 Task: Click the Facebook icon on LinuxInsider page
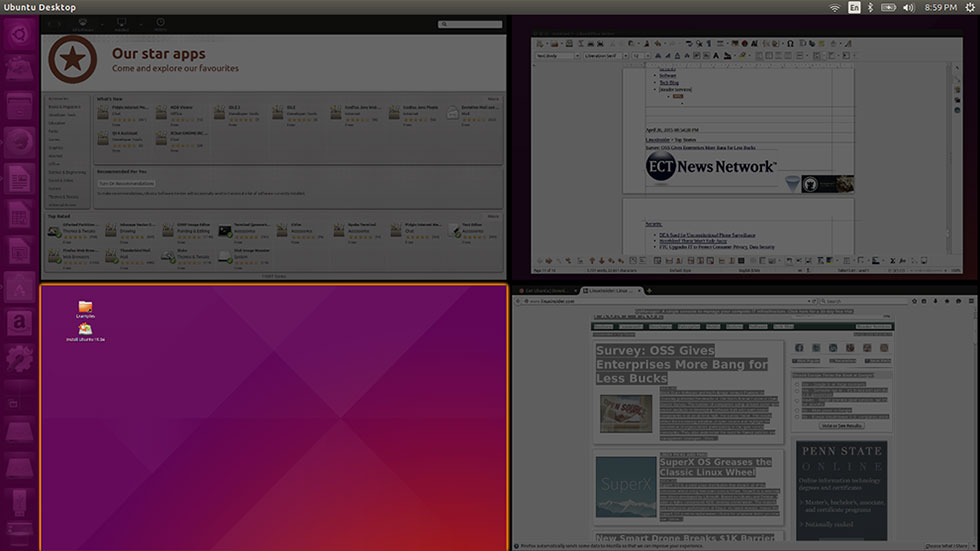(x=799, y=348)
